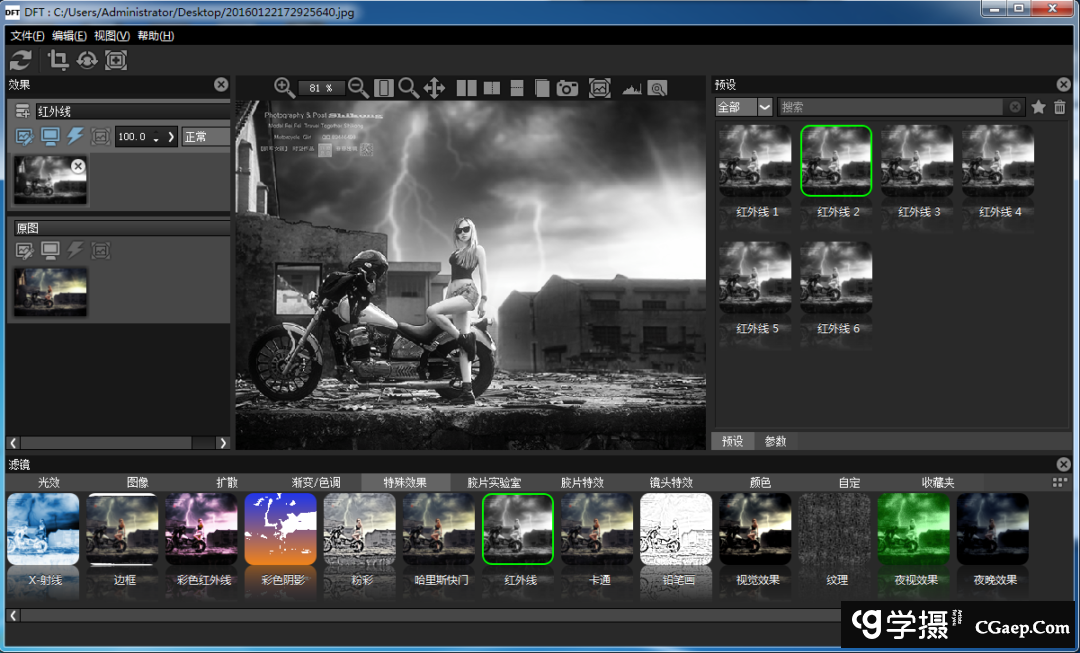Add preset to favorites with star icon
Image resolution: width=1080 pixels, height=653 pixels.
[1039, 107]
